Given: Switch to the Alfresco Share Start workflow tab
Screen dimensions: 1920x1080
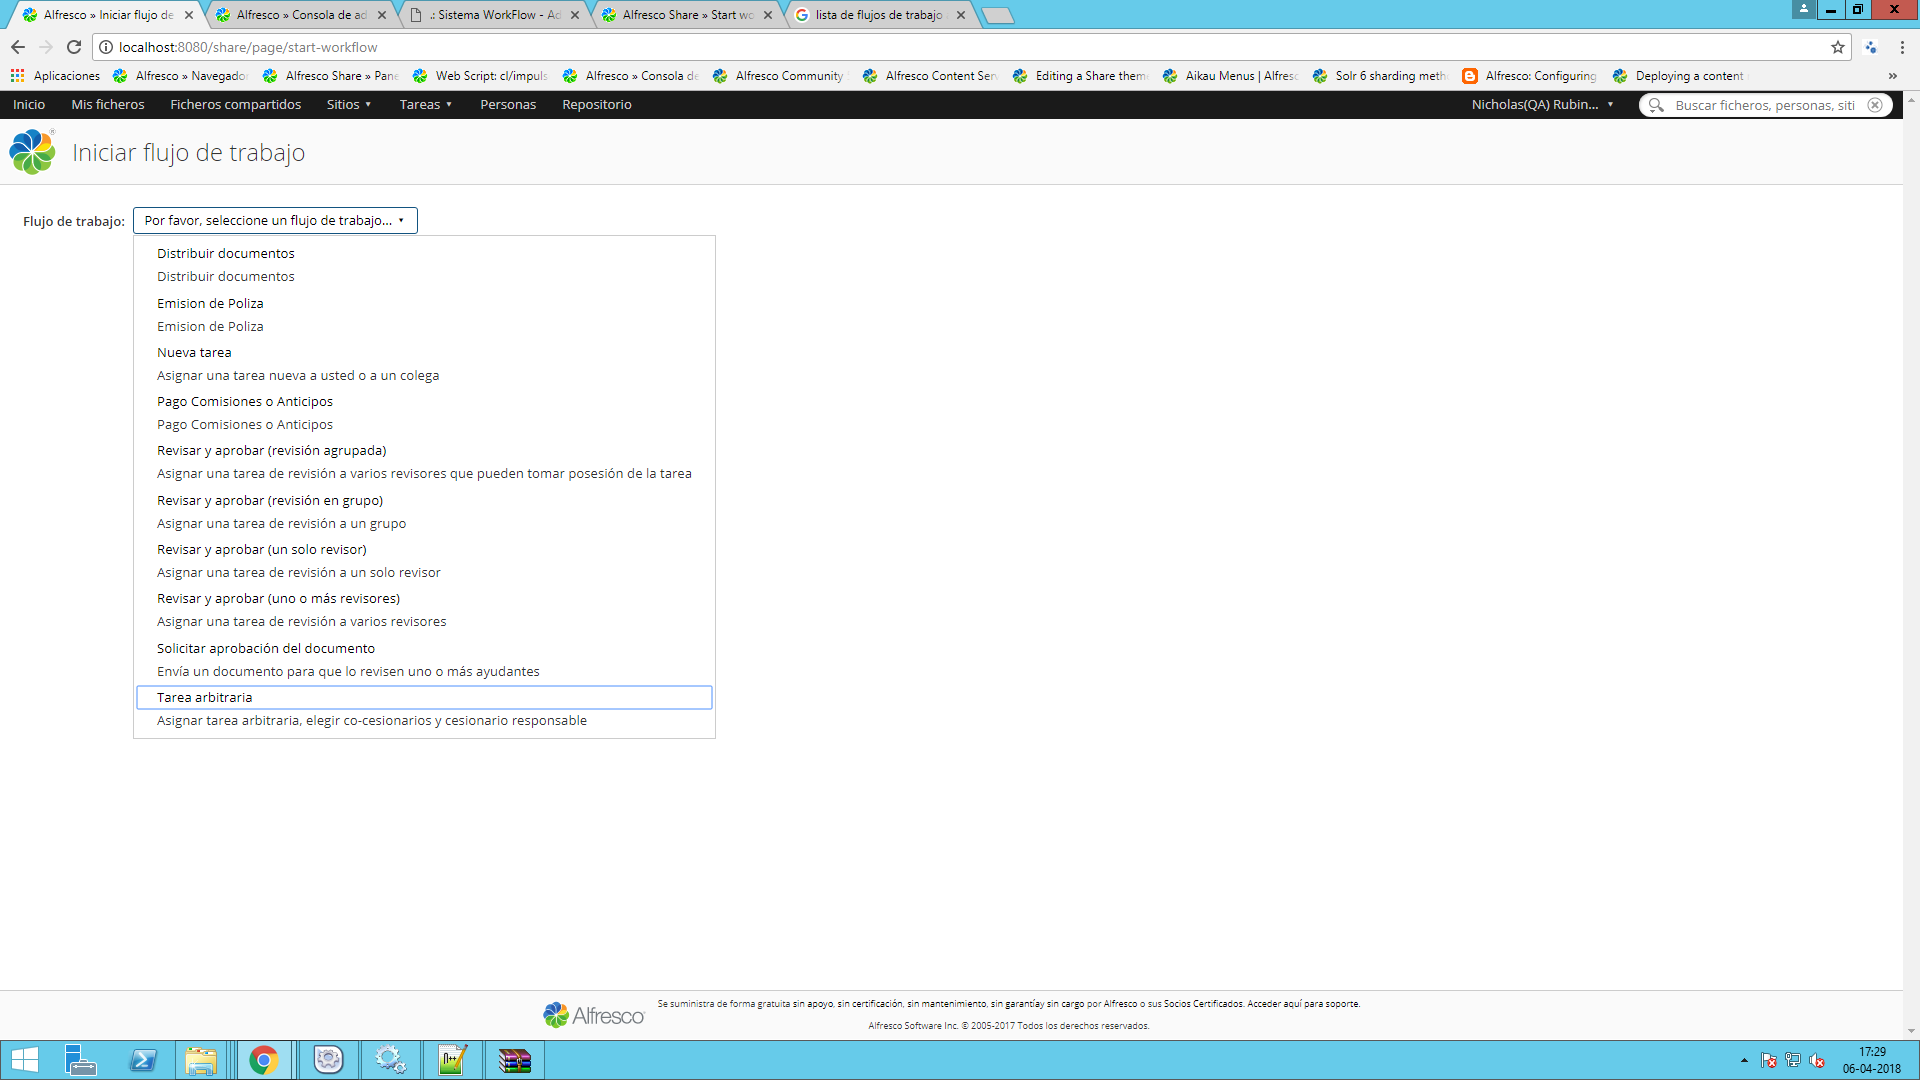Looking at the screenshot, I should tap(686, 15).
